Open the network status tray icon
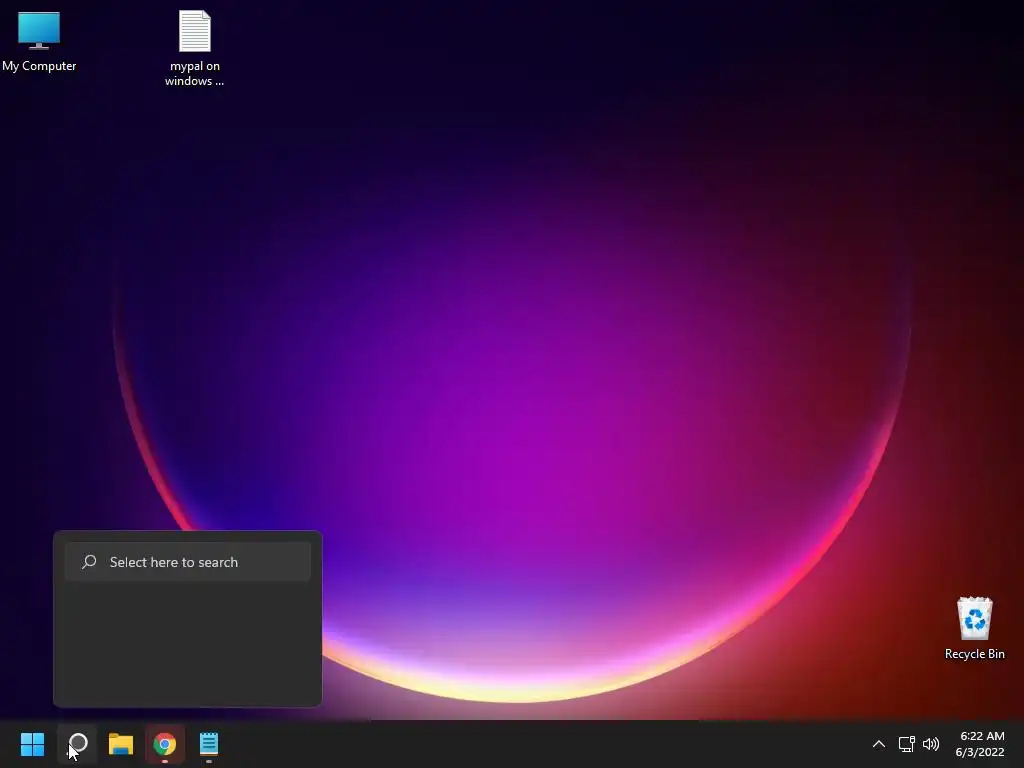Viewport: 1024px width, 768px height. (906, 744)
